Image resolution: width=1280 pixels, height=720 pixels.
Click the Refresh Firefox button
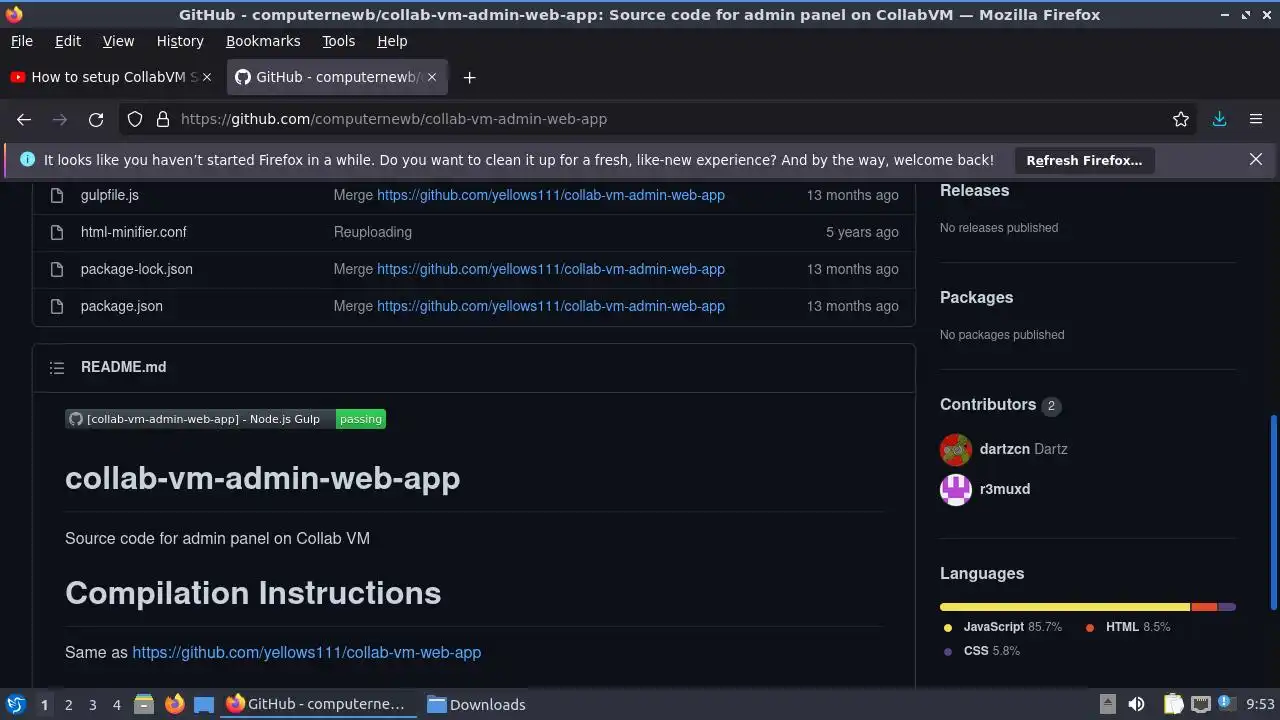pos(1084,160)
